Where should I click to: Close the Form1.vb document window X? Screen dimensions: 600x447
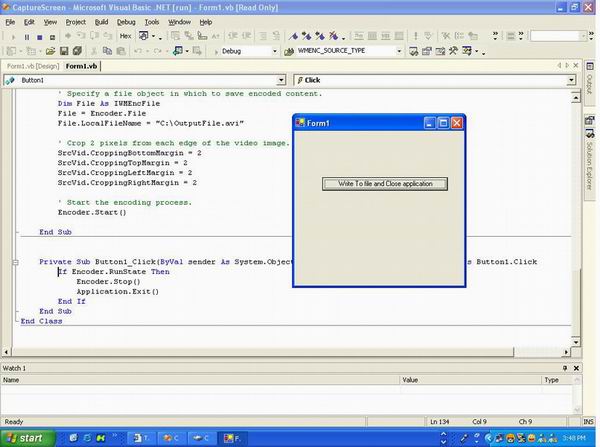(576, 65)
